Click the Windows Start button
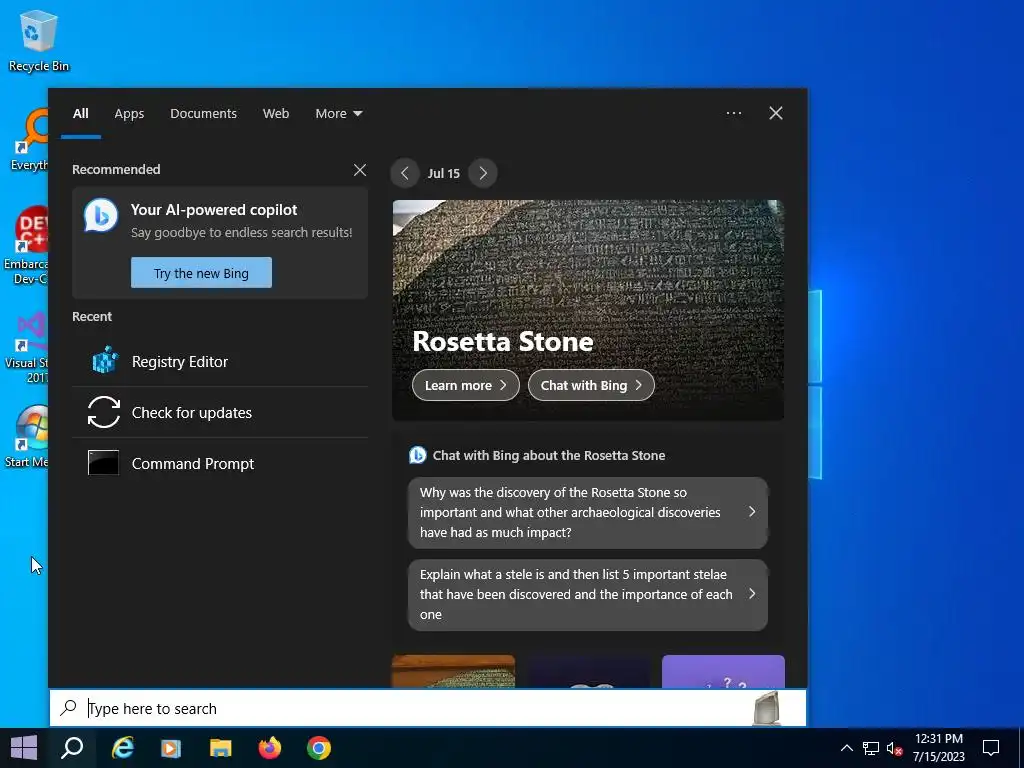Screen dimensions: 1024x768 24,748
